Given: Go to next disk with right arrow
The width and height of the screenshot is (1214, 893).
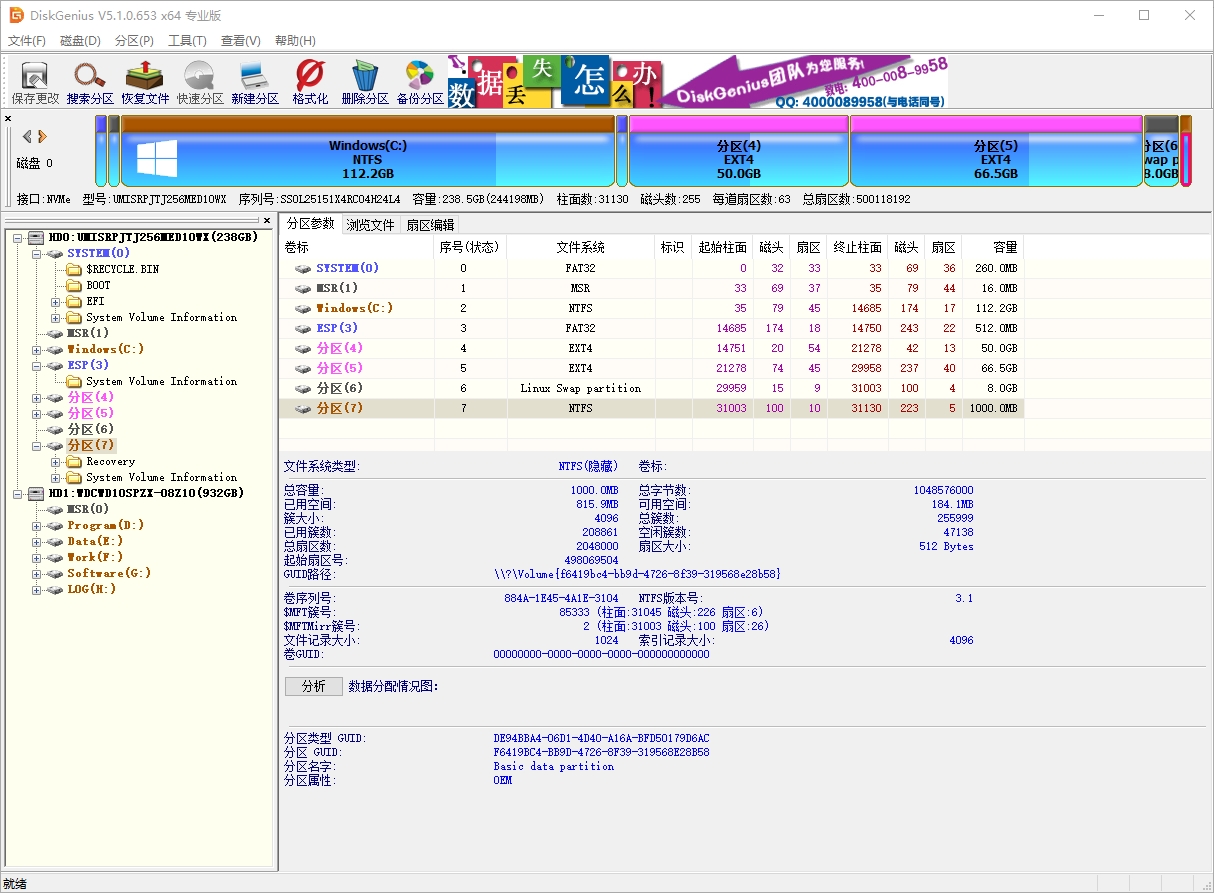Looking at the screenshot, I should pyautogui.click(x=43, y=136).
